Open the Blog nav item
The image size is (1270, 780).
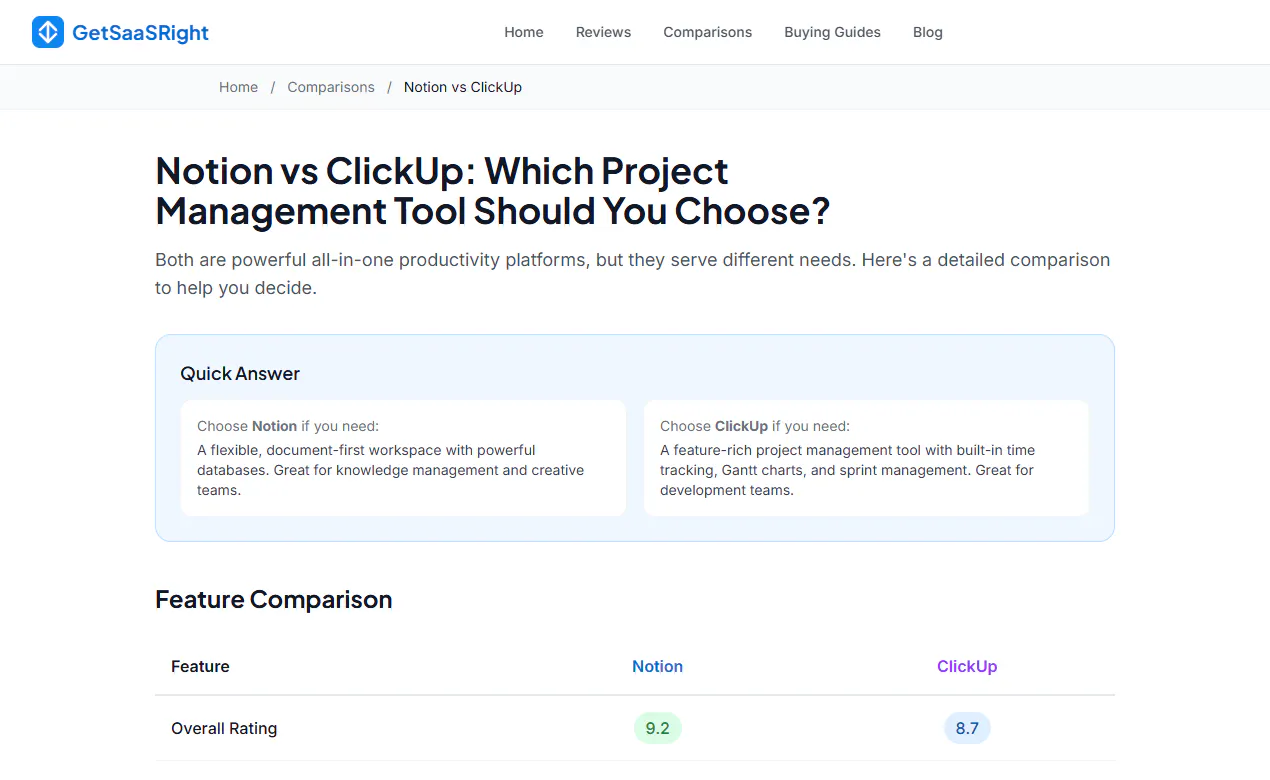point(928,32)
